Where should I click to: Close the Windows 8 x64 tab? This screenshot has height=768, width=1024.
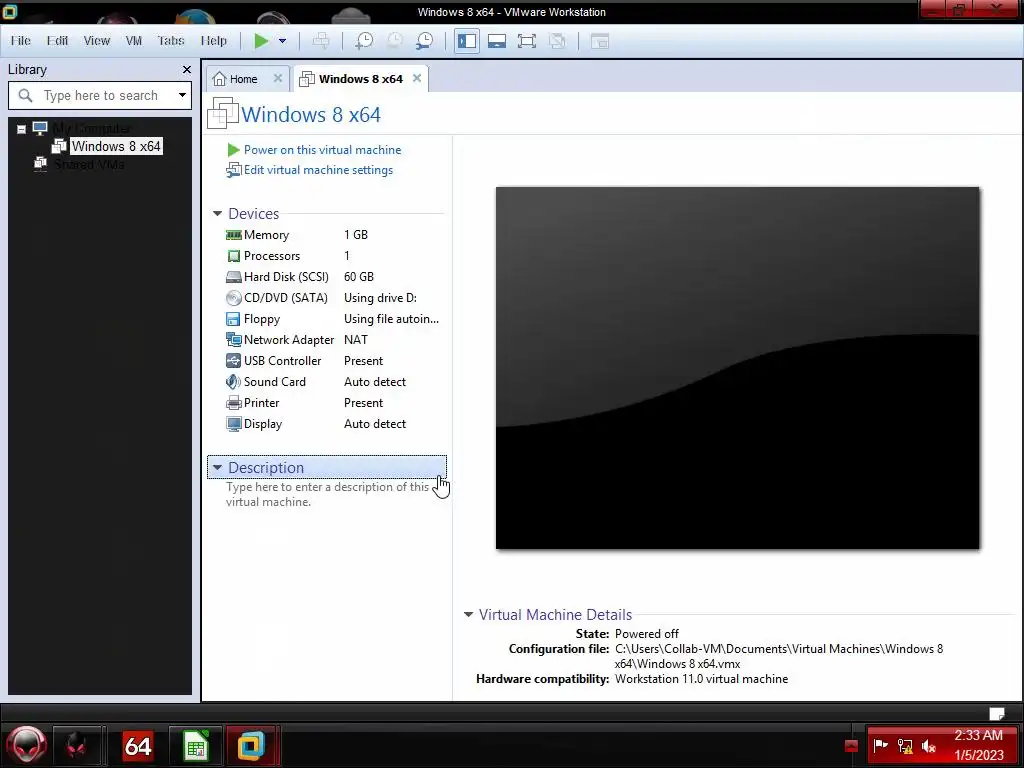[417, 78]
